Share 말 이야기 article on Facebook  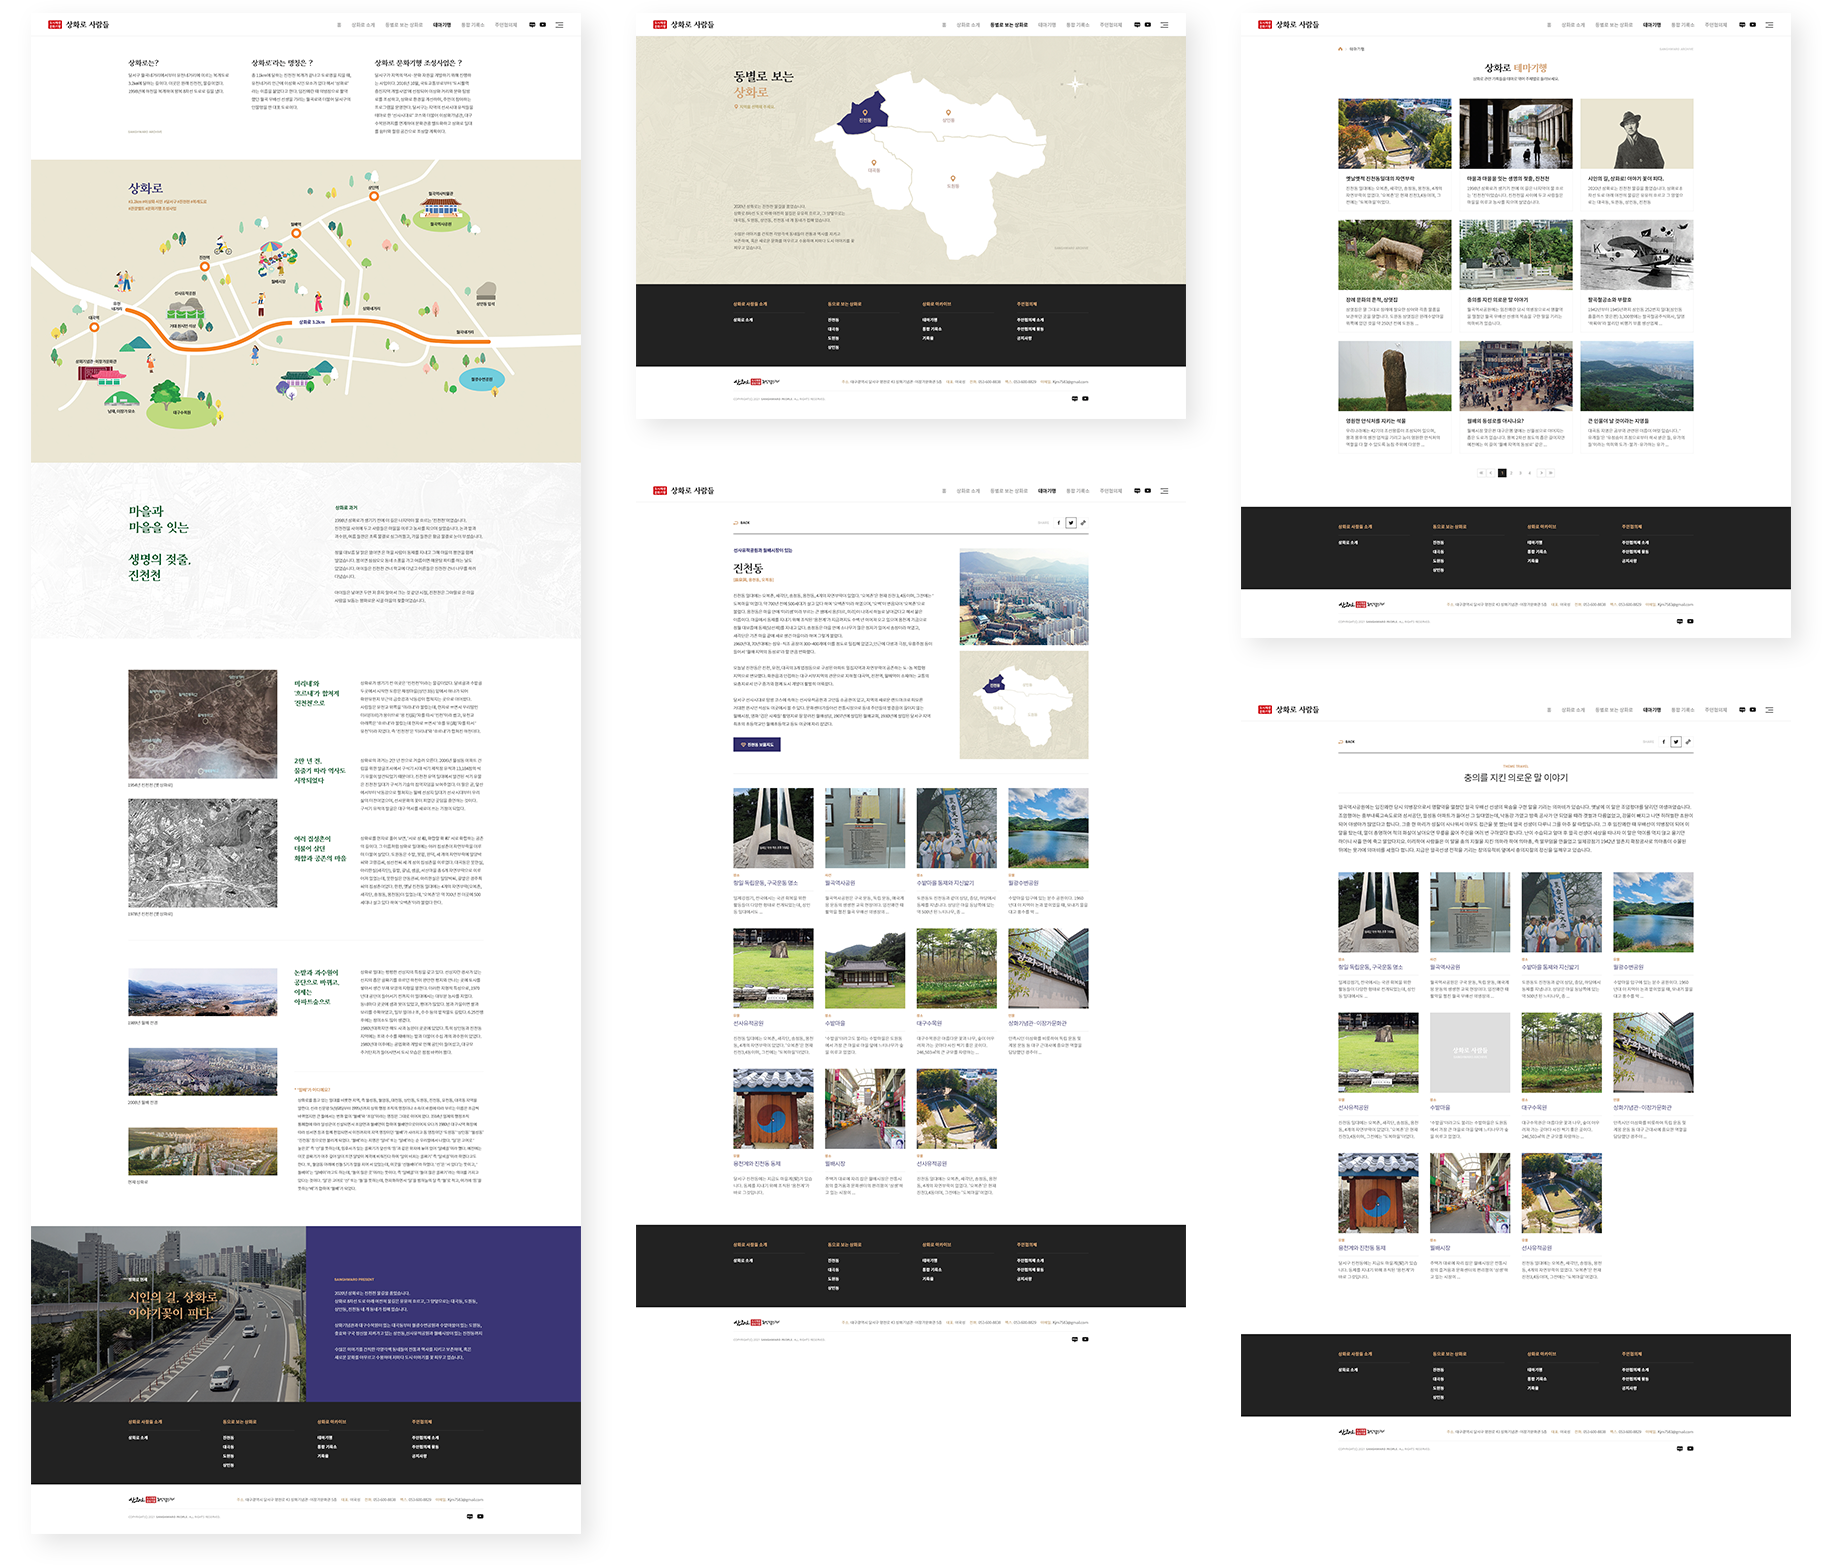(x=1664, y=742)
